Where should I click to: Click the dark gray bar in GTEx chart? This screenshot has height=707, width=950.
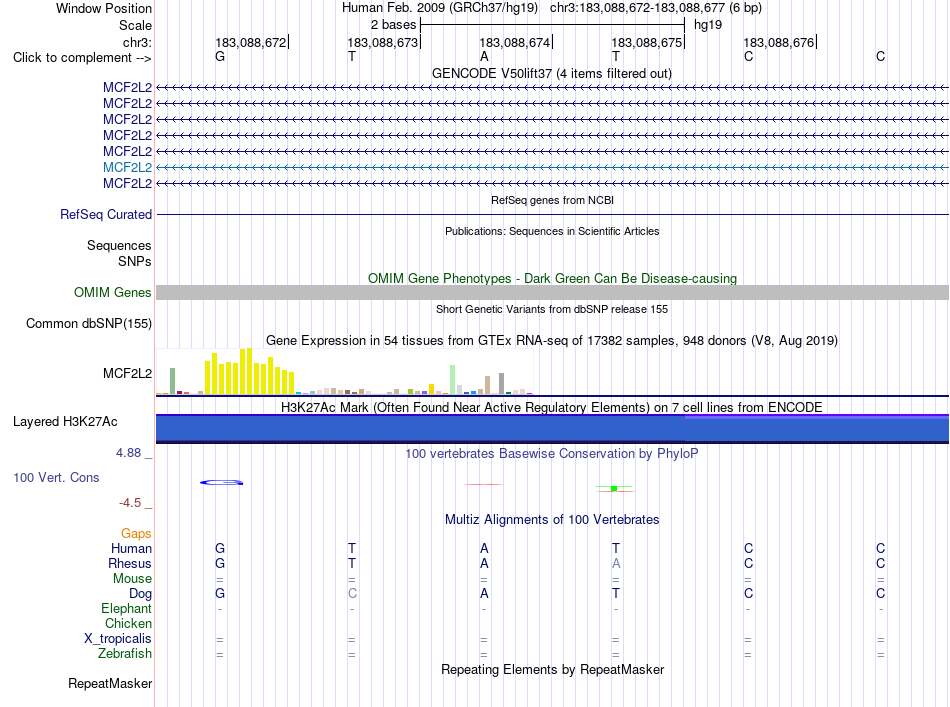point(502,383)
